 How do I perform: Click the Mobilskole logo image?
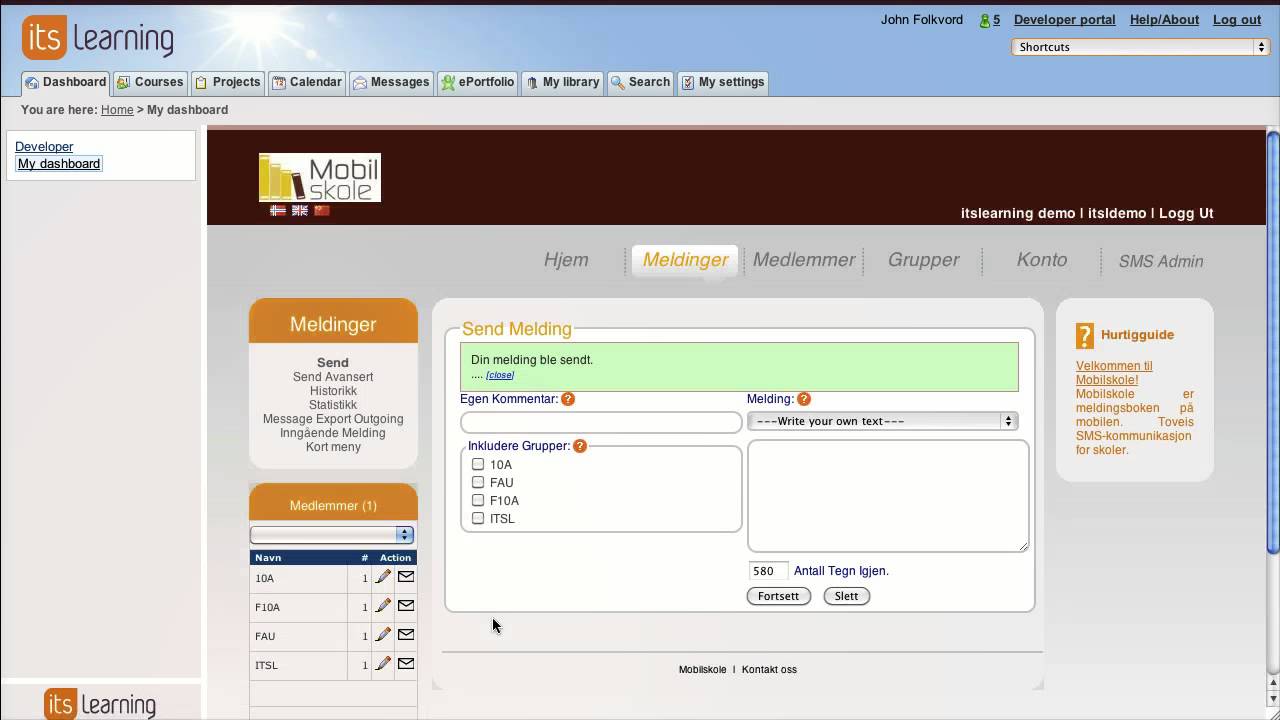coord(320,178)
